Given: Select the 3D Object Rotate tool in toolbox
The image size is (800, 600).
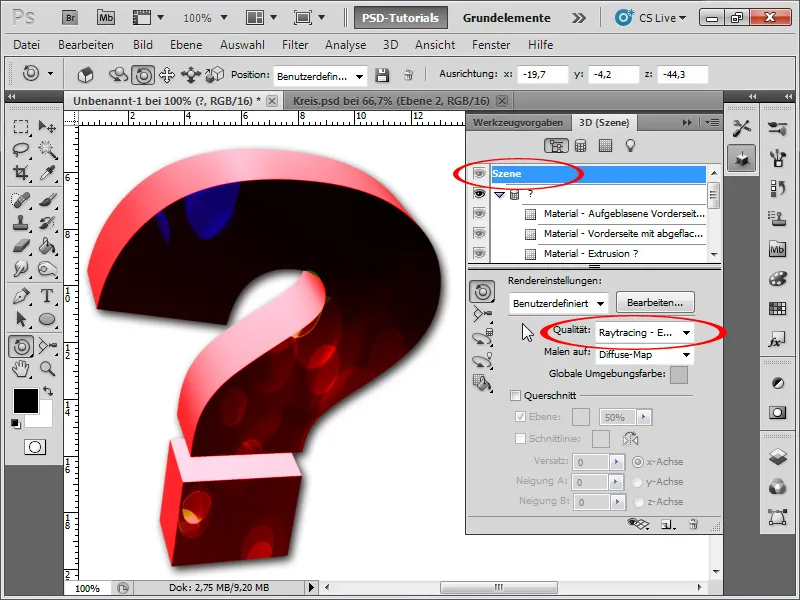Looking at the screenshot, I should pyautogui.click(x=21, y=346).
